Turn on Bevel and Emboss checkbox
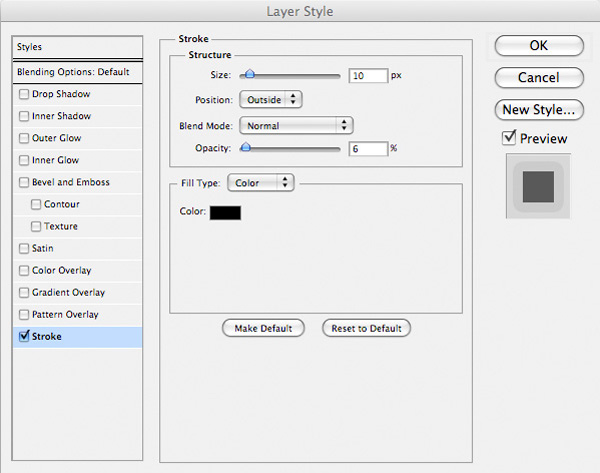 click(24, 182)
